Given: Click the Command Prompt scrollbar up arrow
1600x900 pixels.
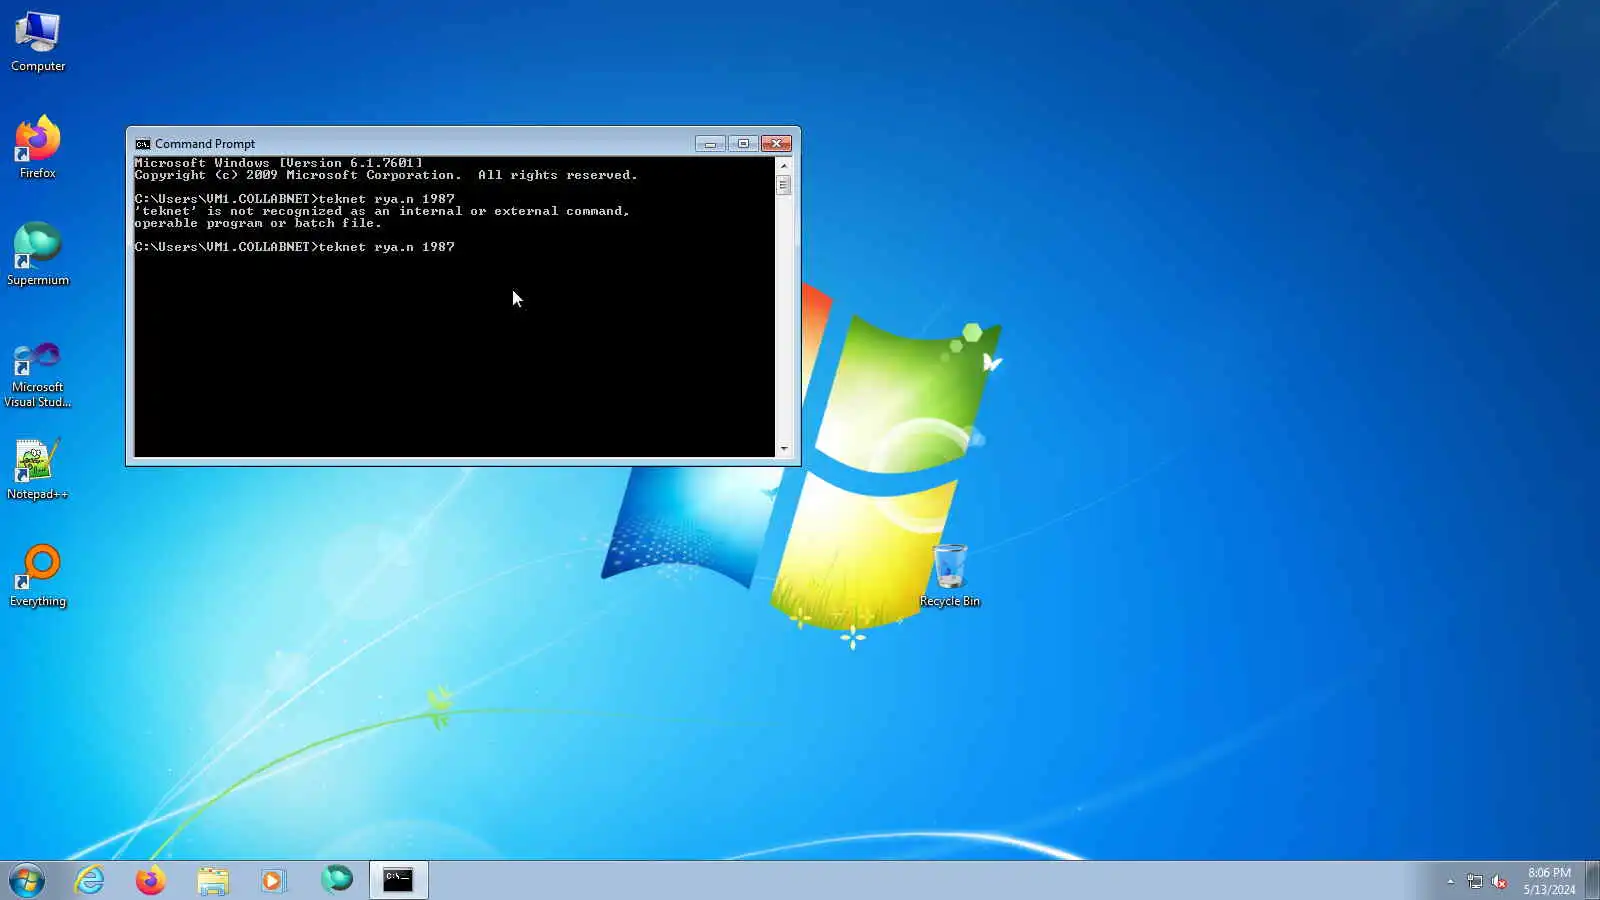Looking at the screenshot, I should [784, 166].
